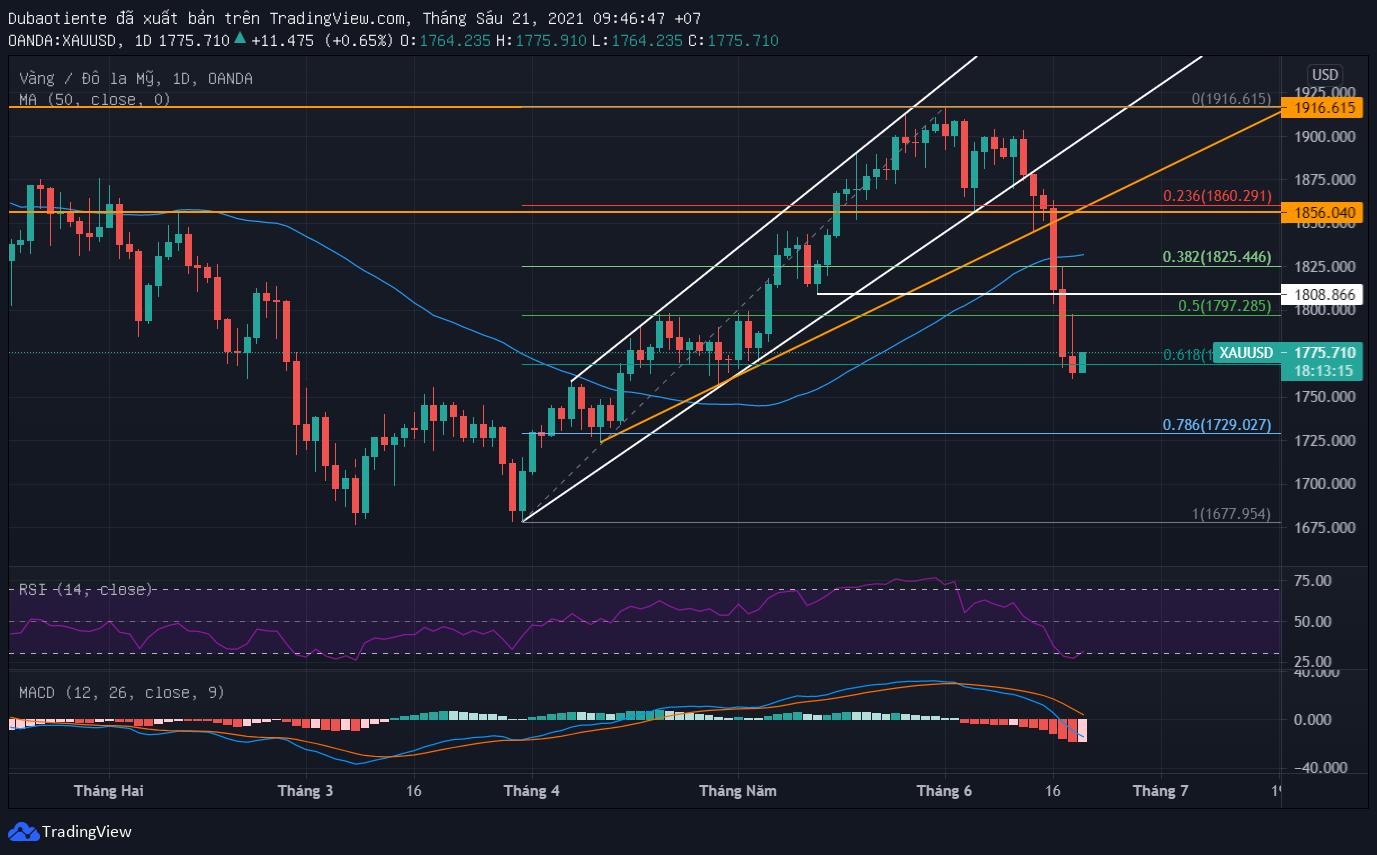
Task: Click the MACD 40.000 scale value
Action: click(1318, 672)
